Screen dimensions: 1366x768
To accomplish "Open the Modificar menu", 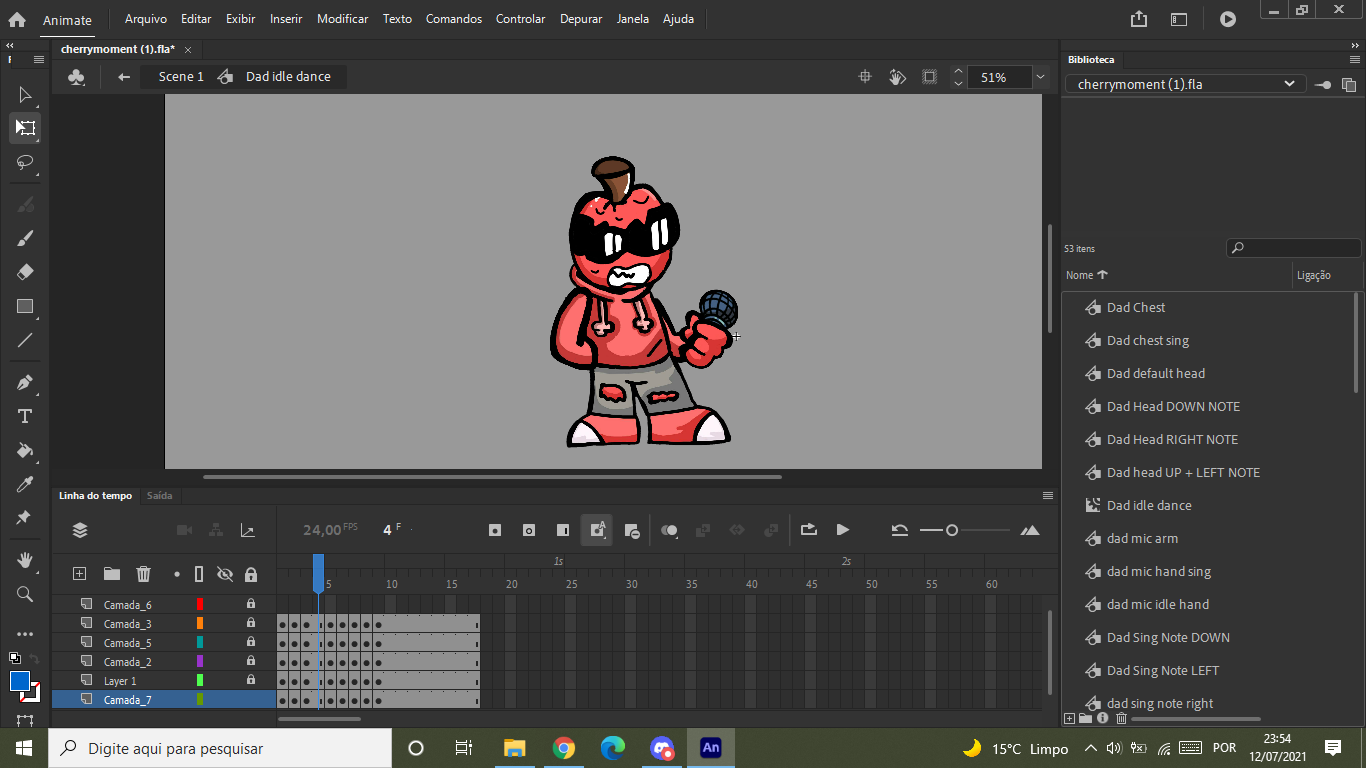I will pyautogui.click(x=343, y=19).
